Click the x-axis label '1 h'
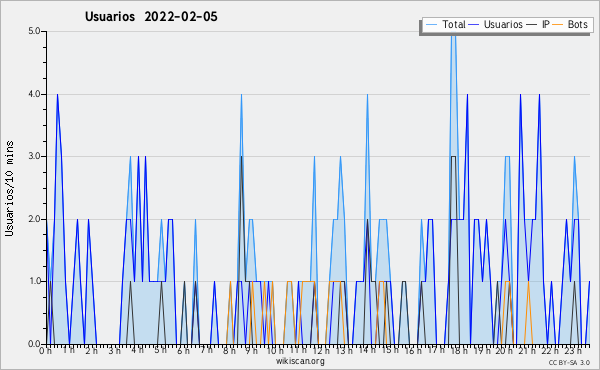The height and width of the screenshot is (370, 600). [x=69, y=349]
